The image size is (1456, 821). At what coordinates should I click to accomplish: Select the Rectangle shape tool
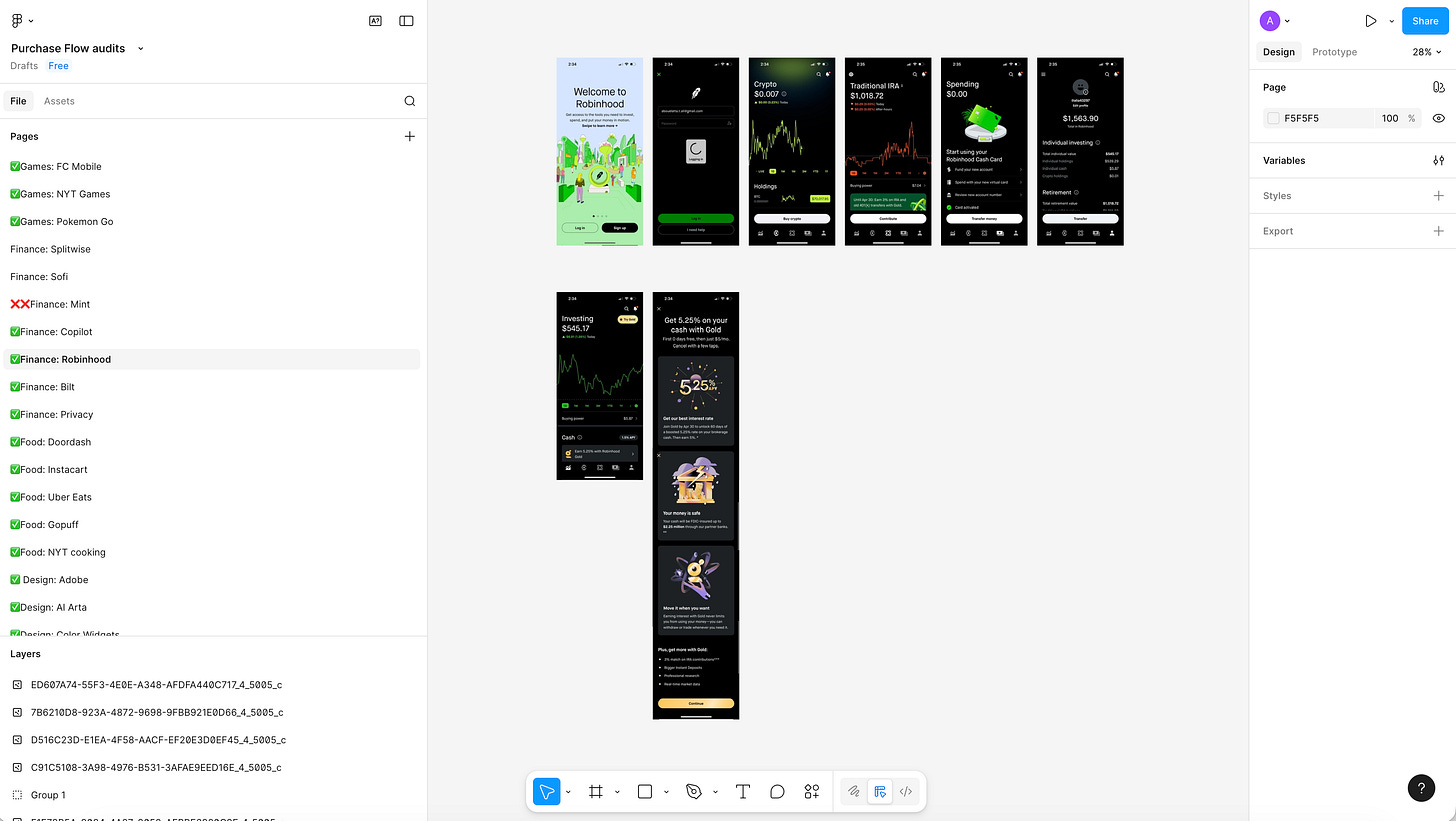pyautogui.click(x=645, y=792)
